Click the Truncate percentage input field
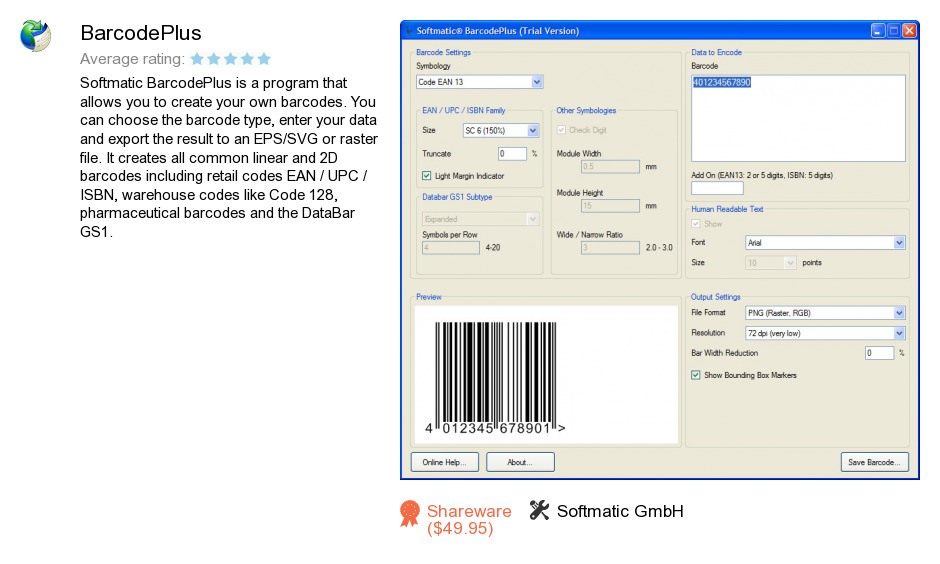This screenshot has height=564, width=940. pyautogui.click(x=512, y=154)
